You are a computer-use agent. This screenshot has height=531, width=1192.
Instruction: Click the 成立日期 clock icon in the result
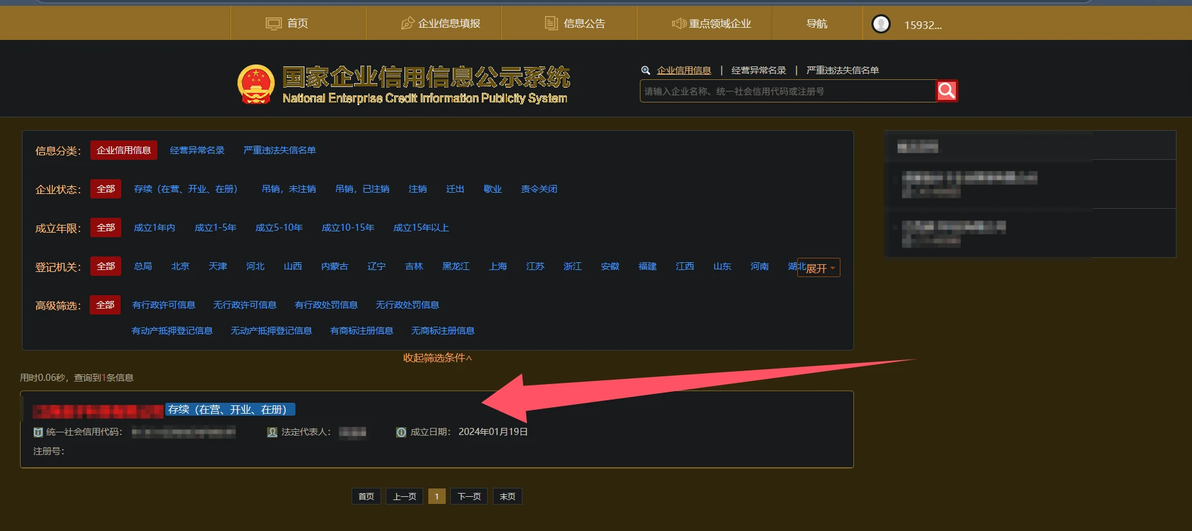pyautogui.click(x=401, y=432)
